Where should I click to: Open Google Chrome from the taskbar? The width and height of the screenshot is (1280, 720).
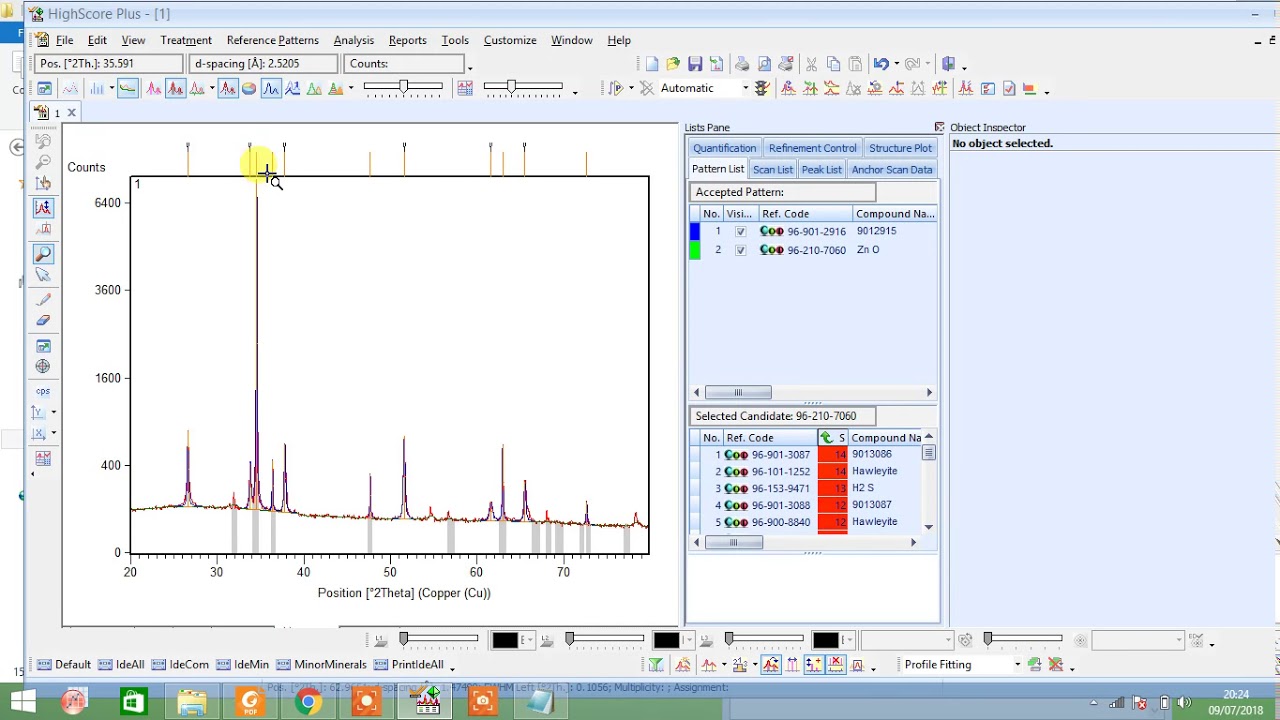coord(308,702)
